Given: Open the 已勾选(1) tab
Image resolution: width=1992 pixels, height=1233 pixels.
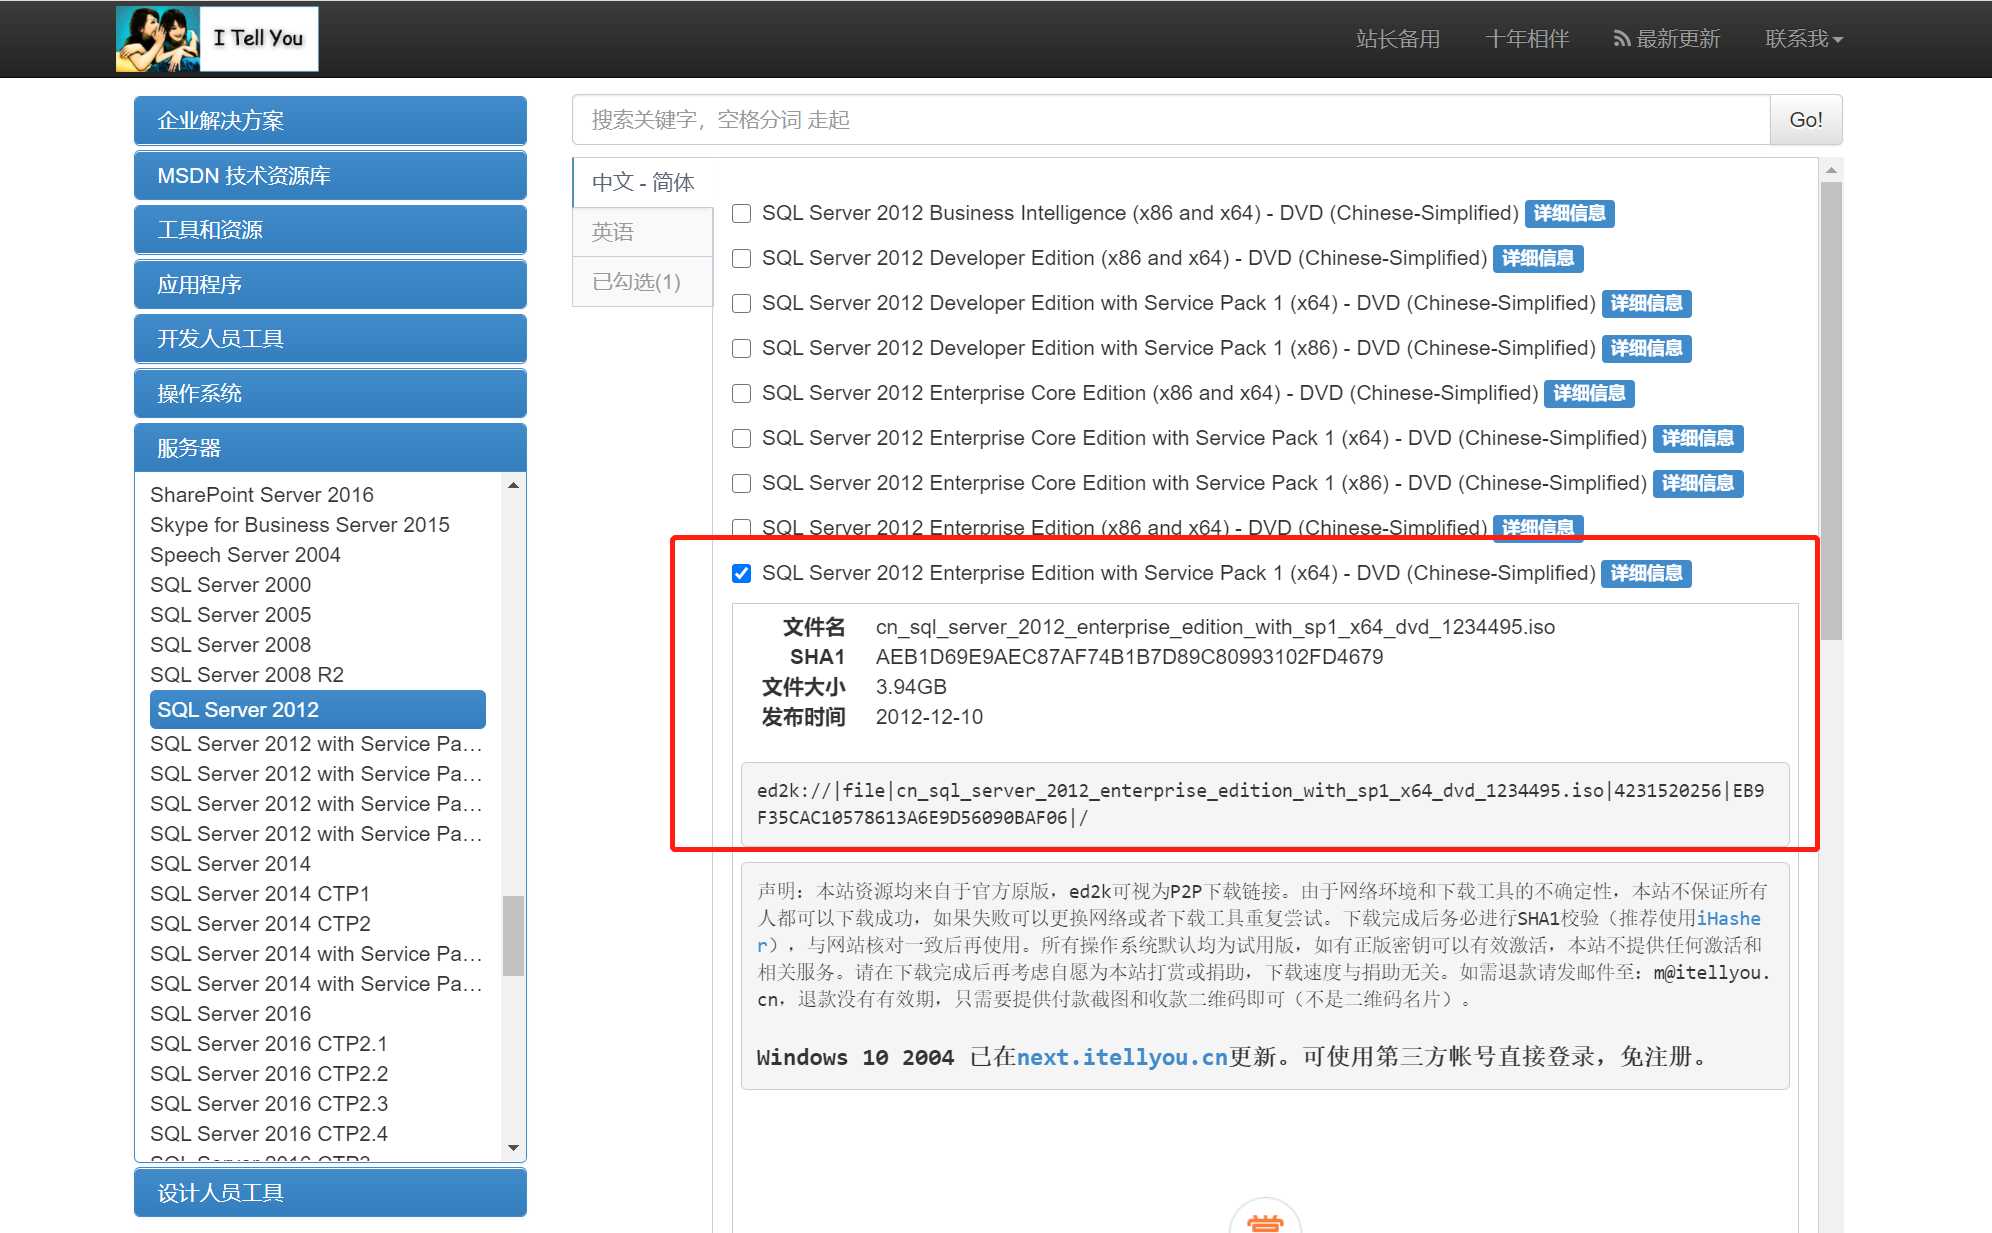Looking at the screenshot, I should (643, 282).
